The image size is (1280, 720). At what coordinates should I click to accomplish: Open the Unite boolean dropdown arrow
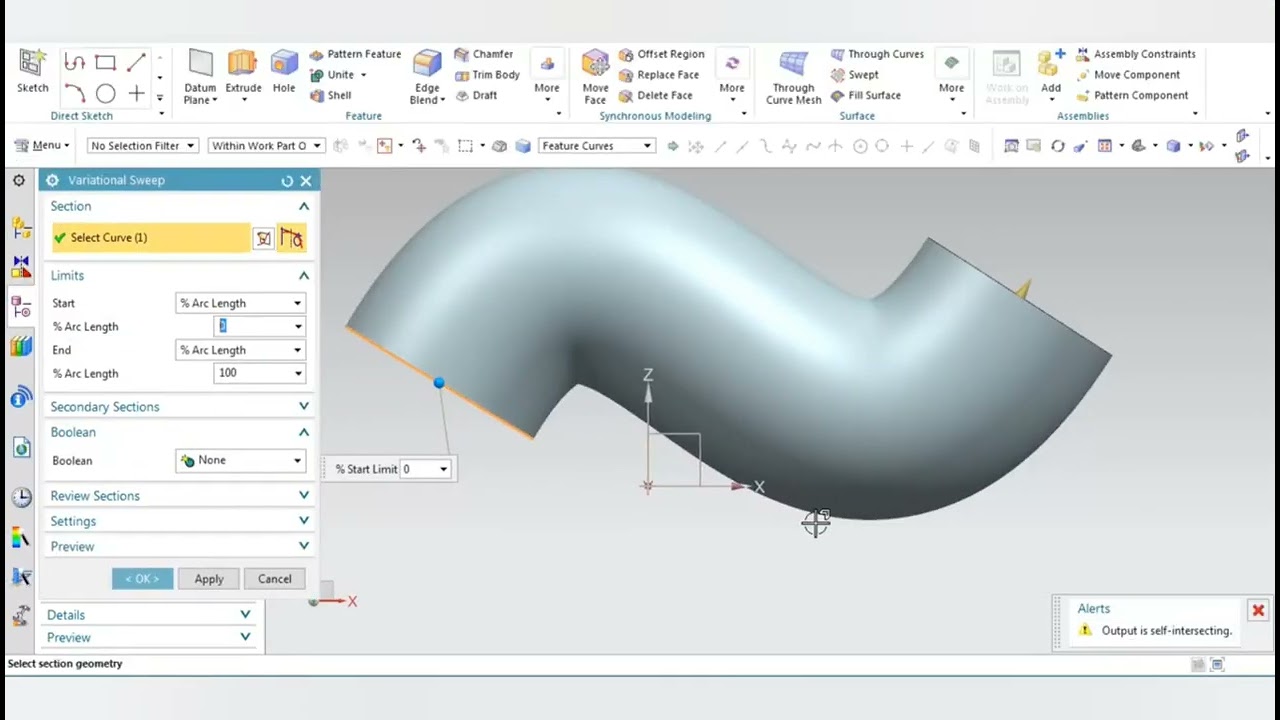click(x=363, y=75)
